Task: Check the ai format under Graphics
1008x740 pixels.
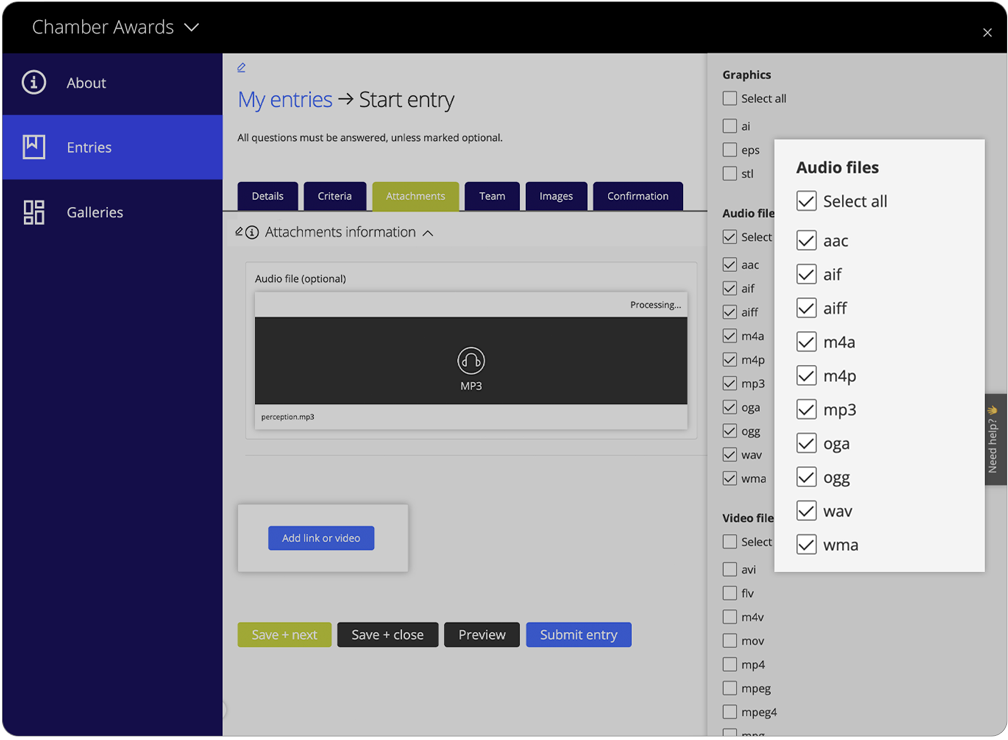Action: pos(729,126)
